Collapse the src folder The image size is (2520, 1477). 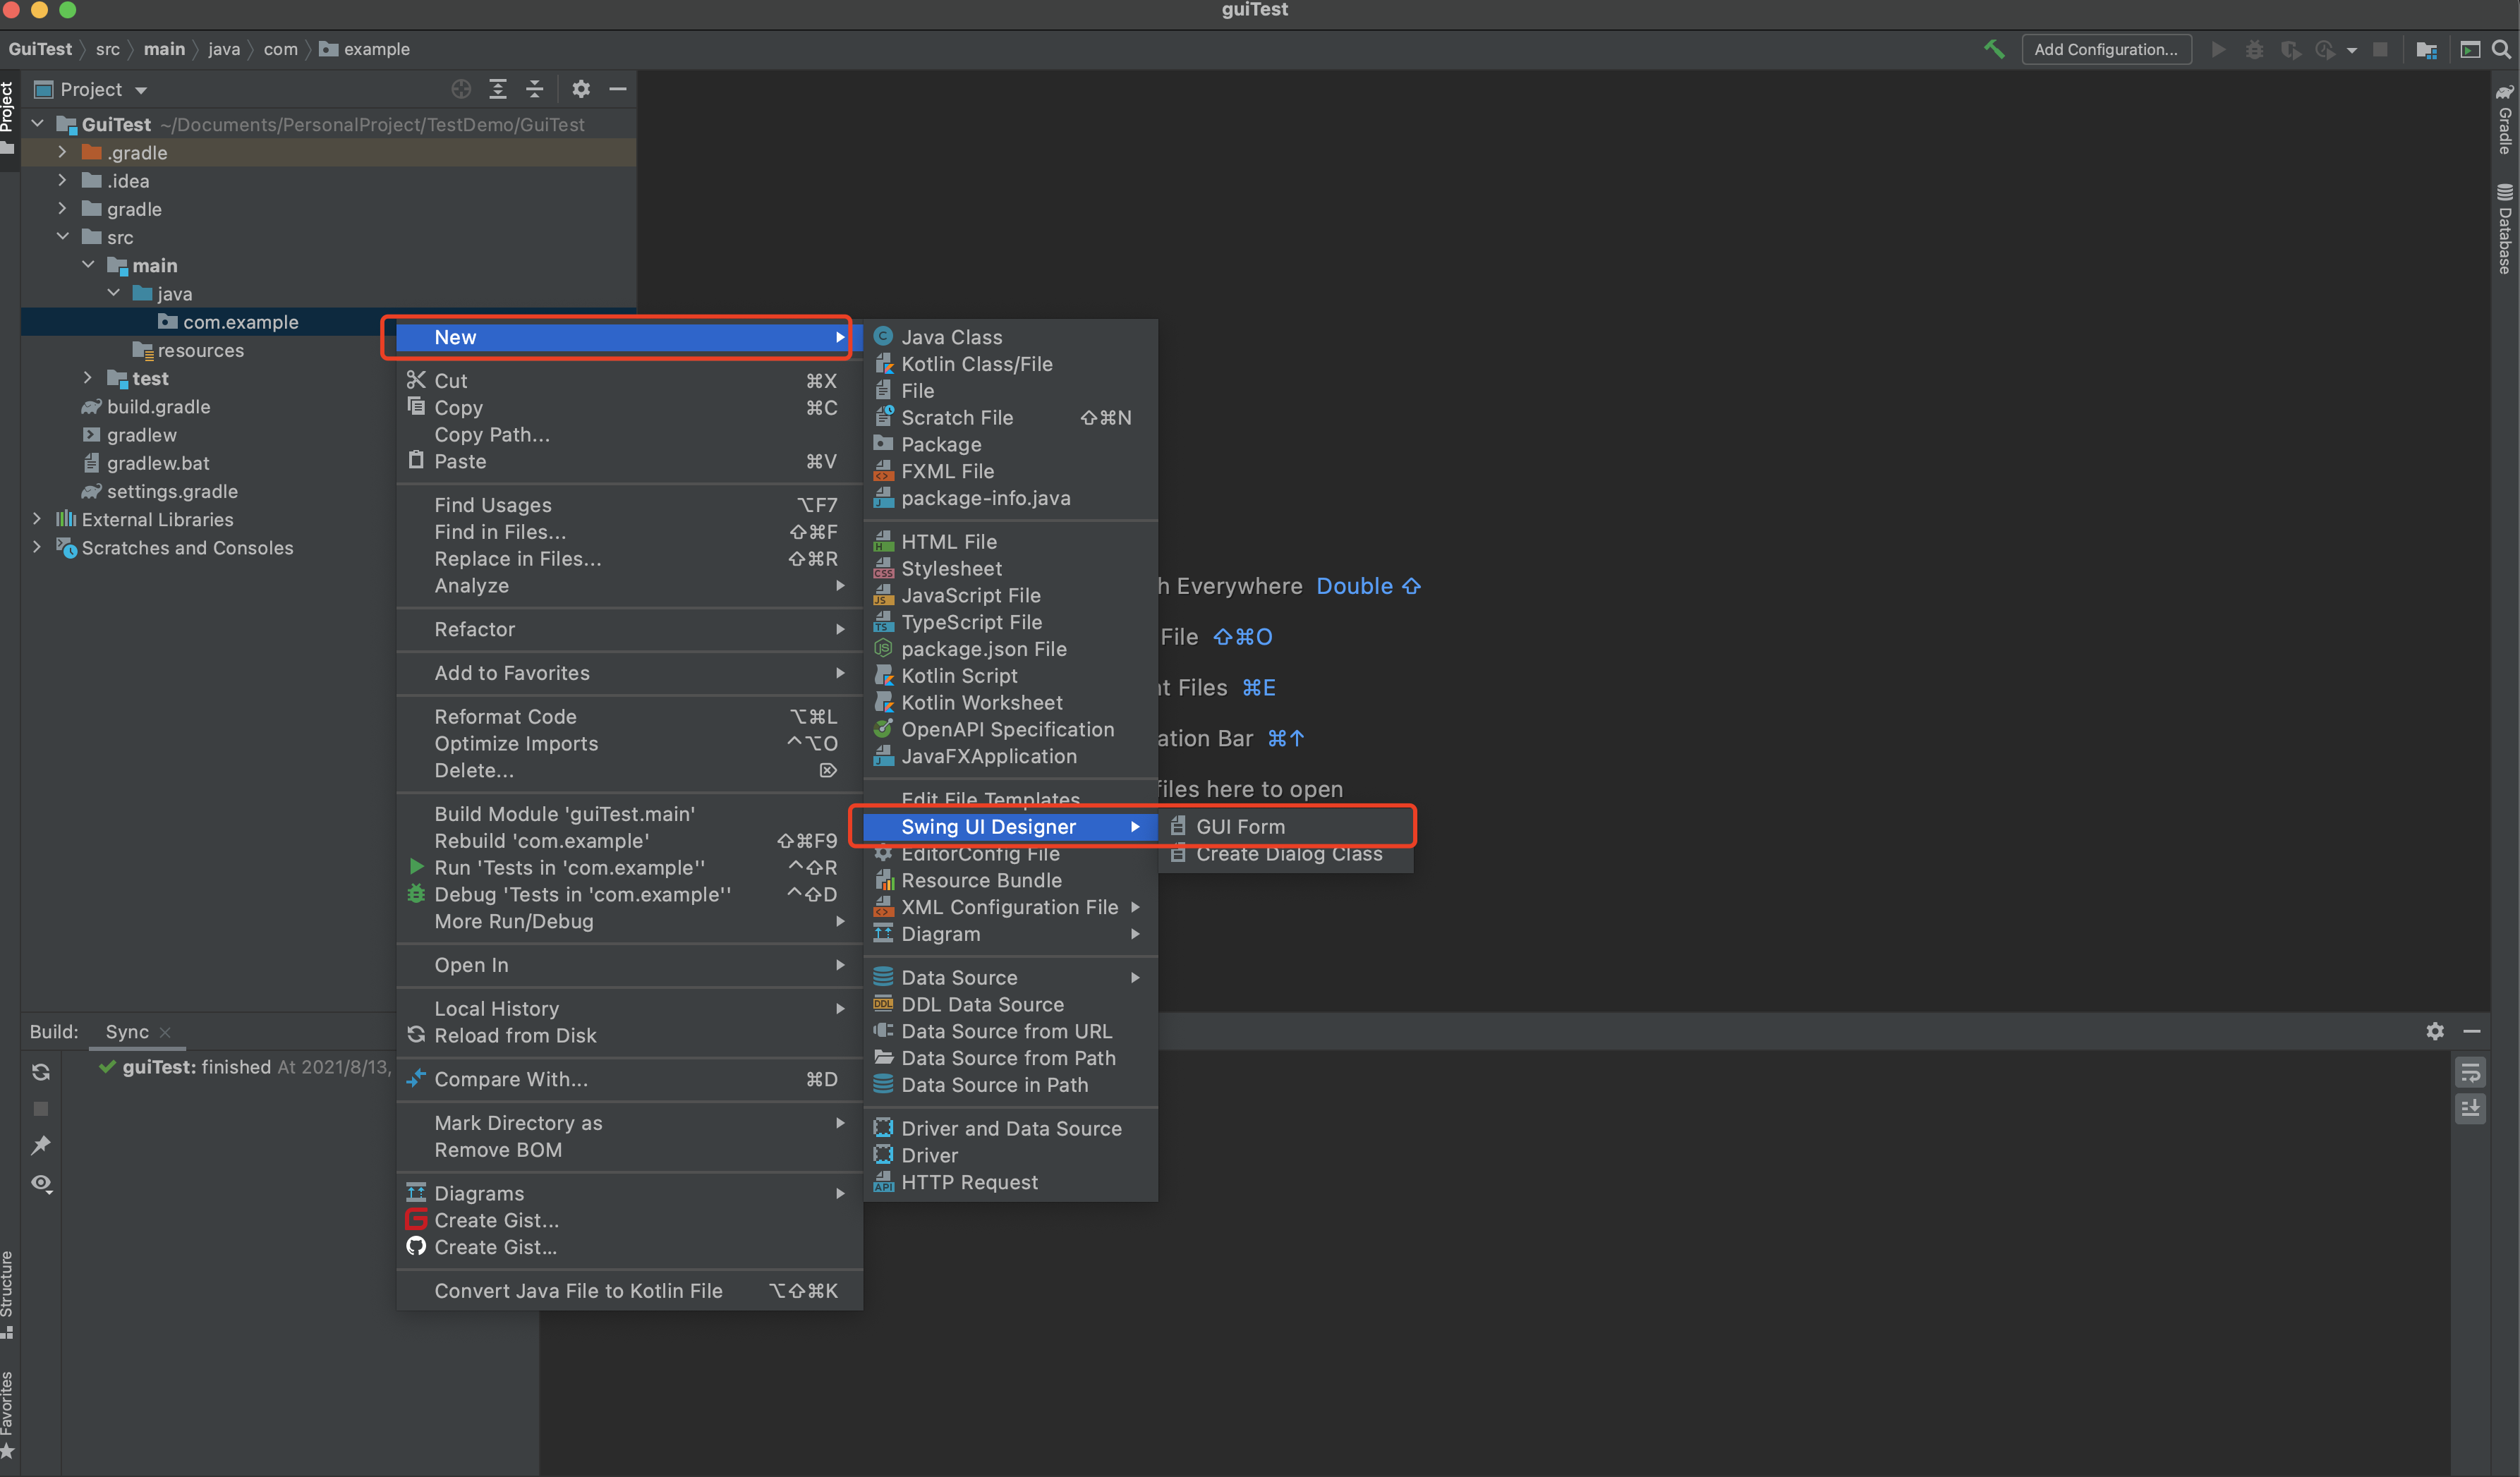62,236
